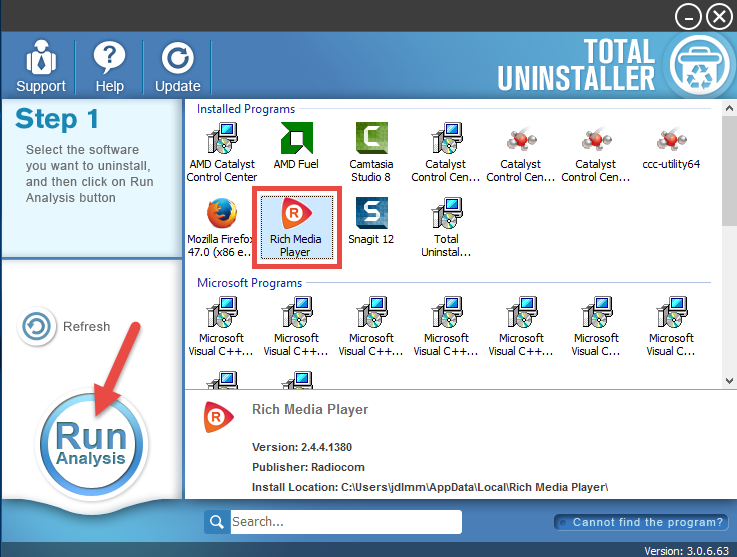Open the Support section
The height and width of the screenshot is (557, 737).
click(41, 67)
